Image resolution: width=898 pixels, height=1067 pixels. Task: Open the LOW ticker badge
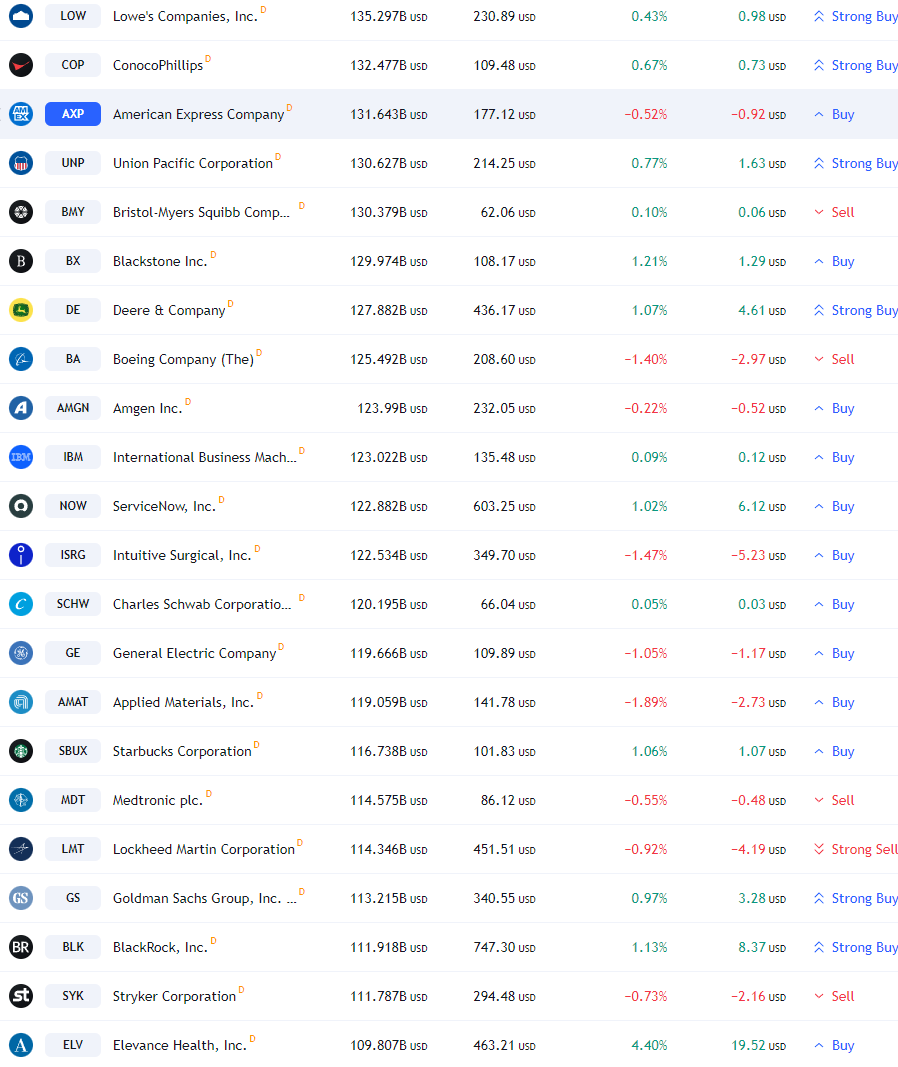(x=73, y=16)
